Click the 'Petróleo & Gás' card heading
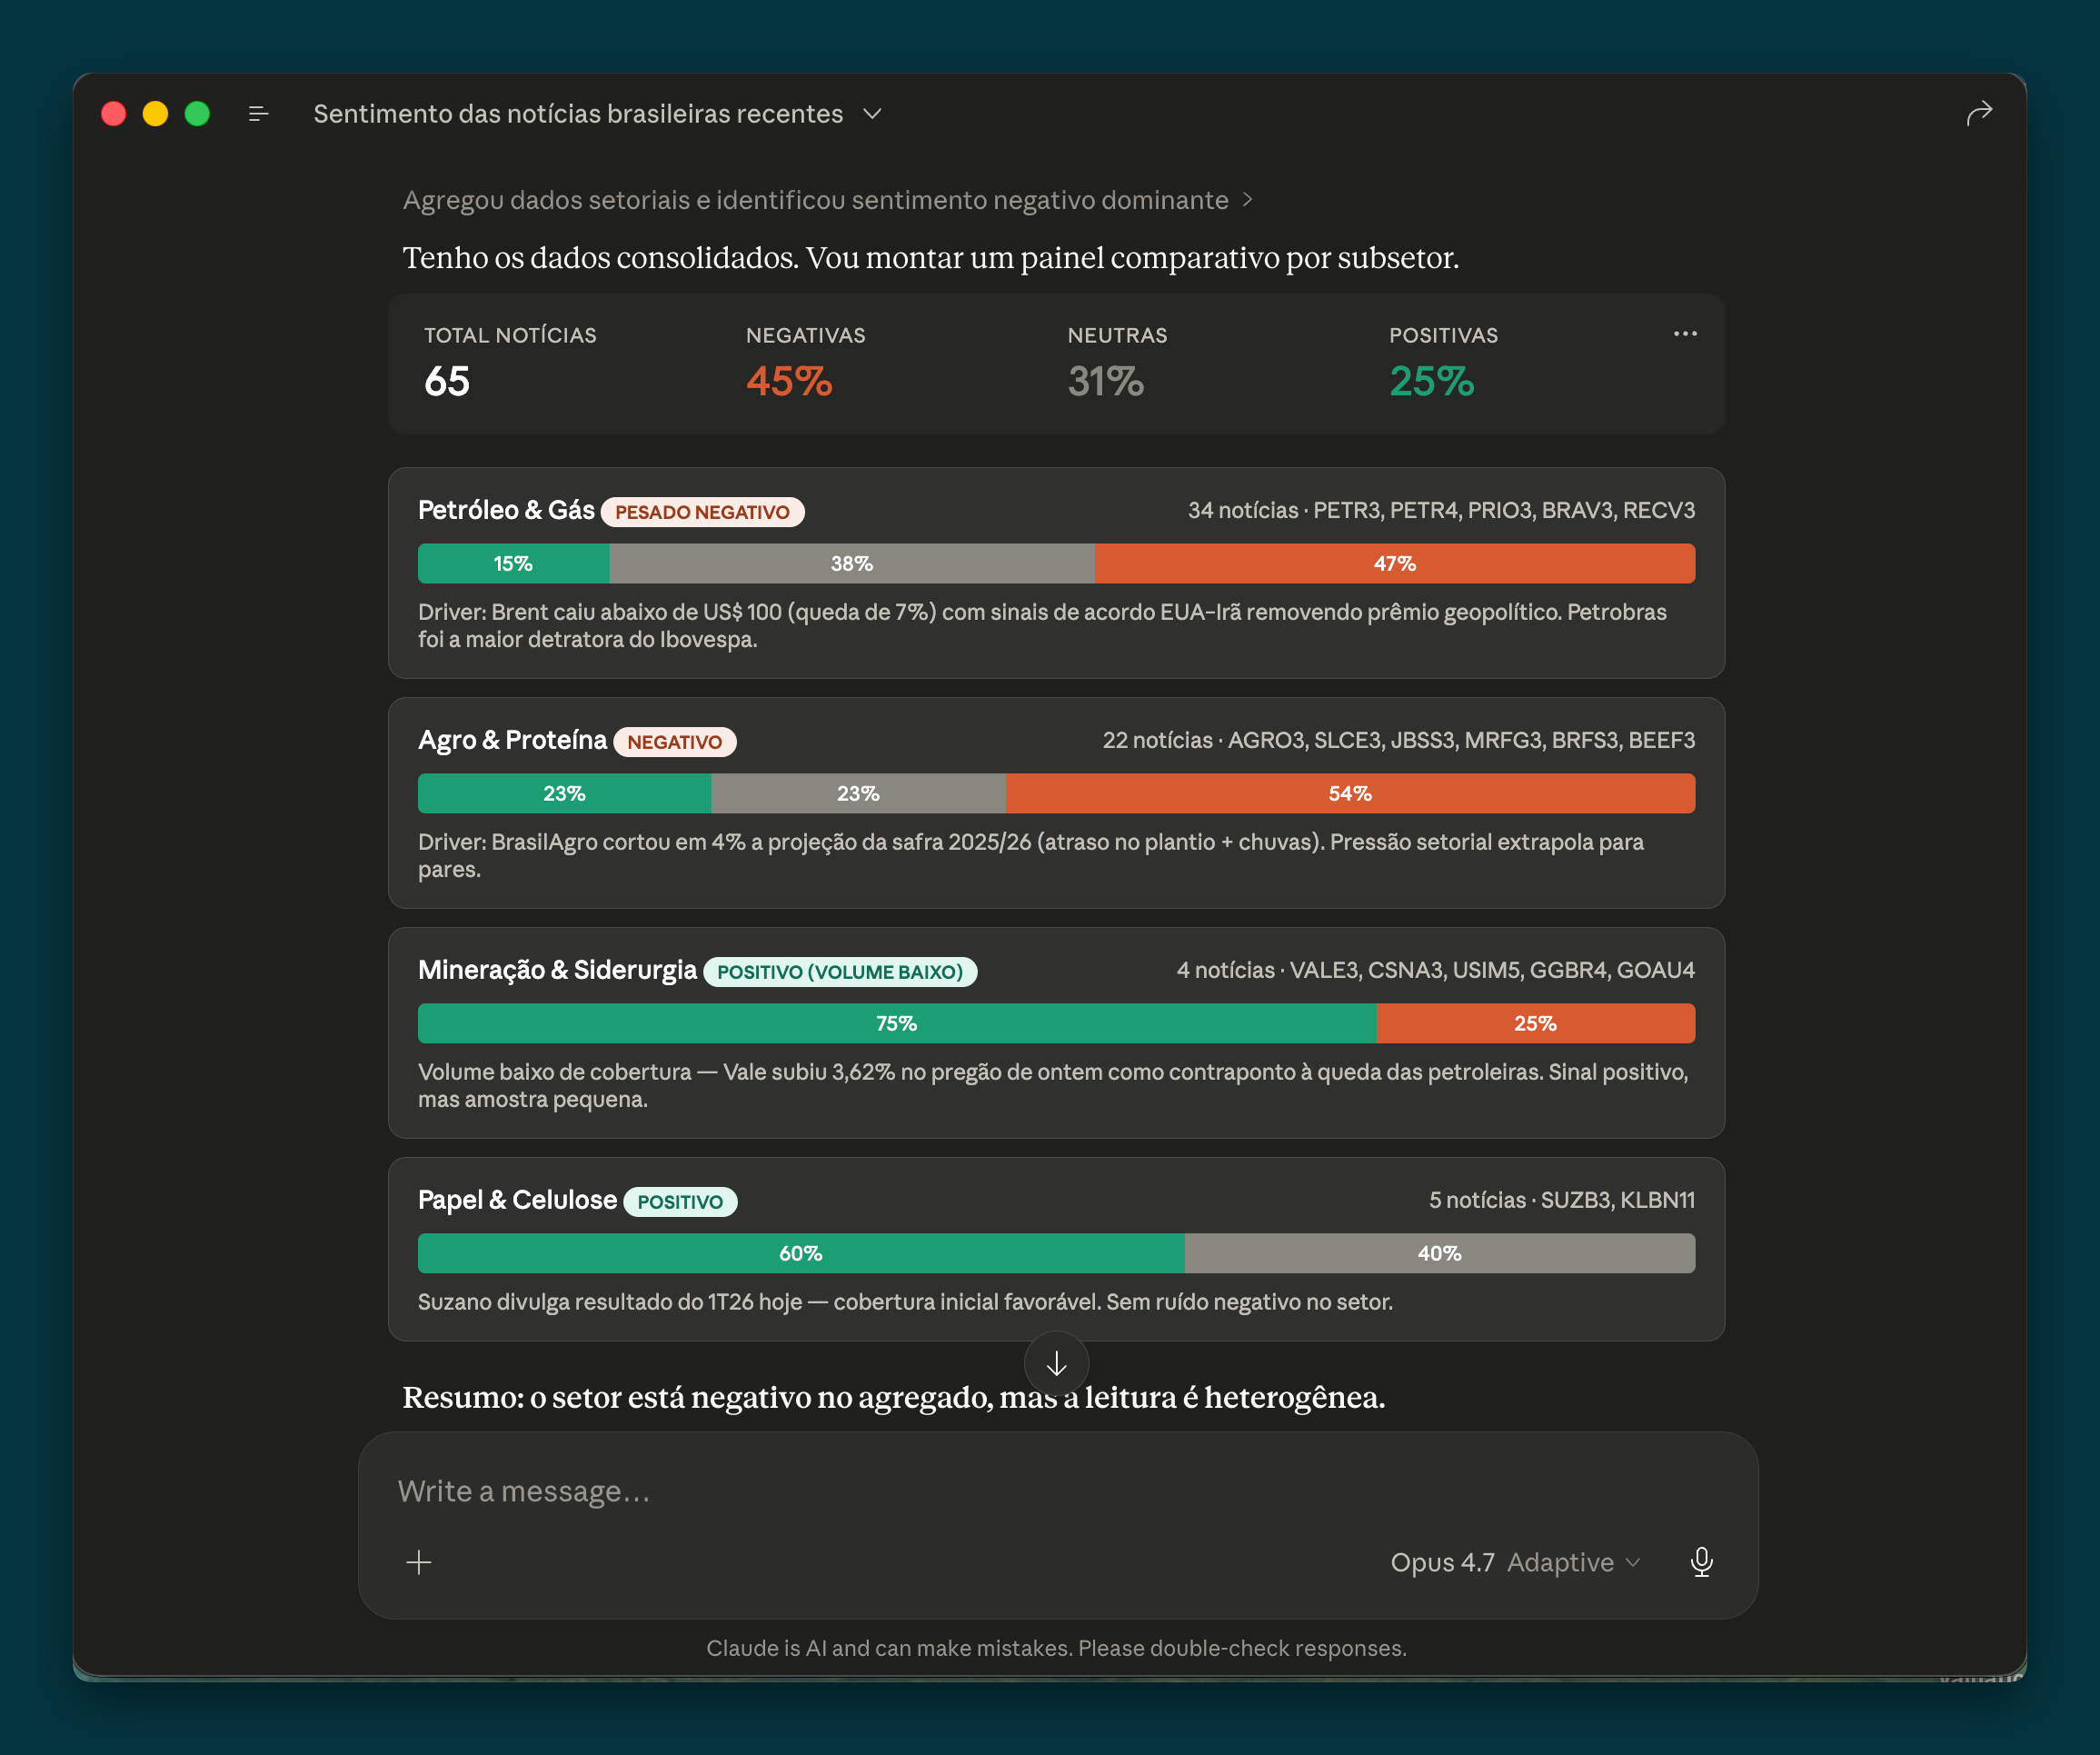2100x1755 pixels. tap(506, 511)
